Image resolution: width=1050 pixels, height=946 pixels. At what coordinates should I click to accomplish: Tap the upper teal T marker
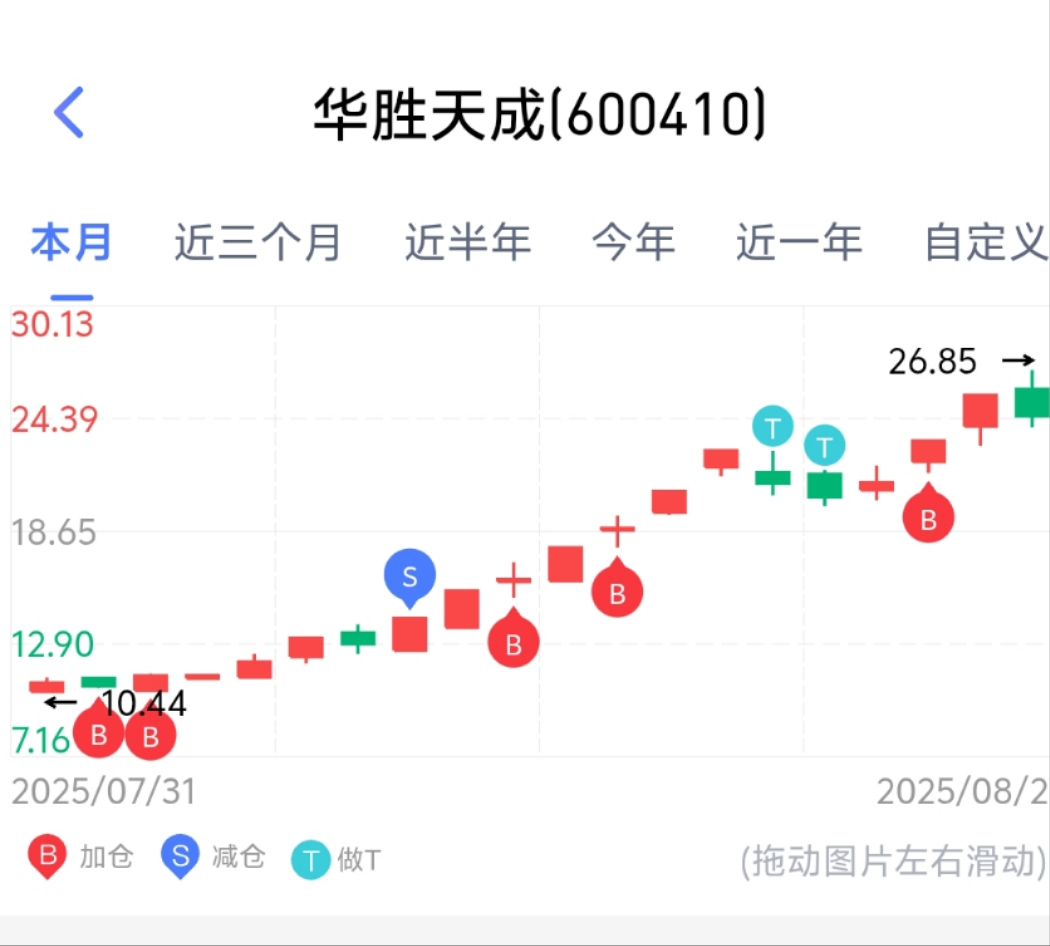(773, 426)
